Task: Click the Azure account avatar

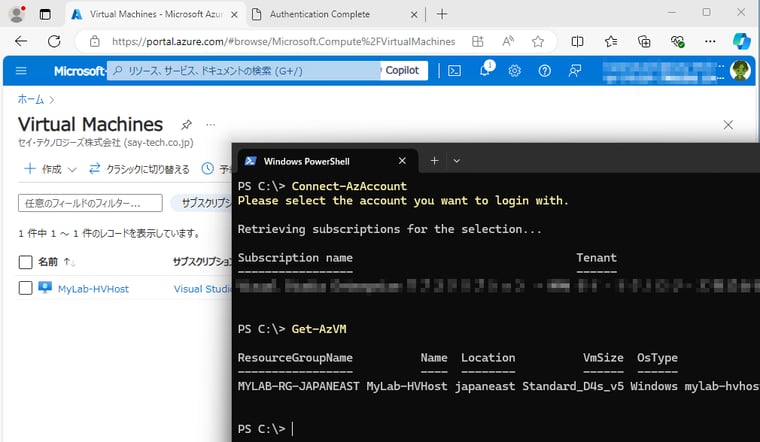Action: point(740,71)
